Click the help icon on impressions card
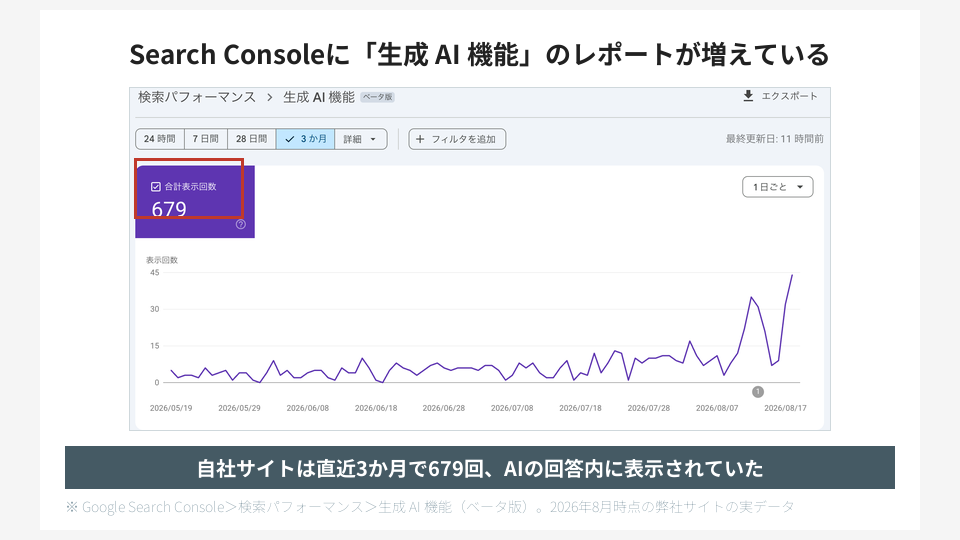This screenshot has width=960, height=540. 241,224
